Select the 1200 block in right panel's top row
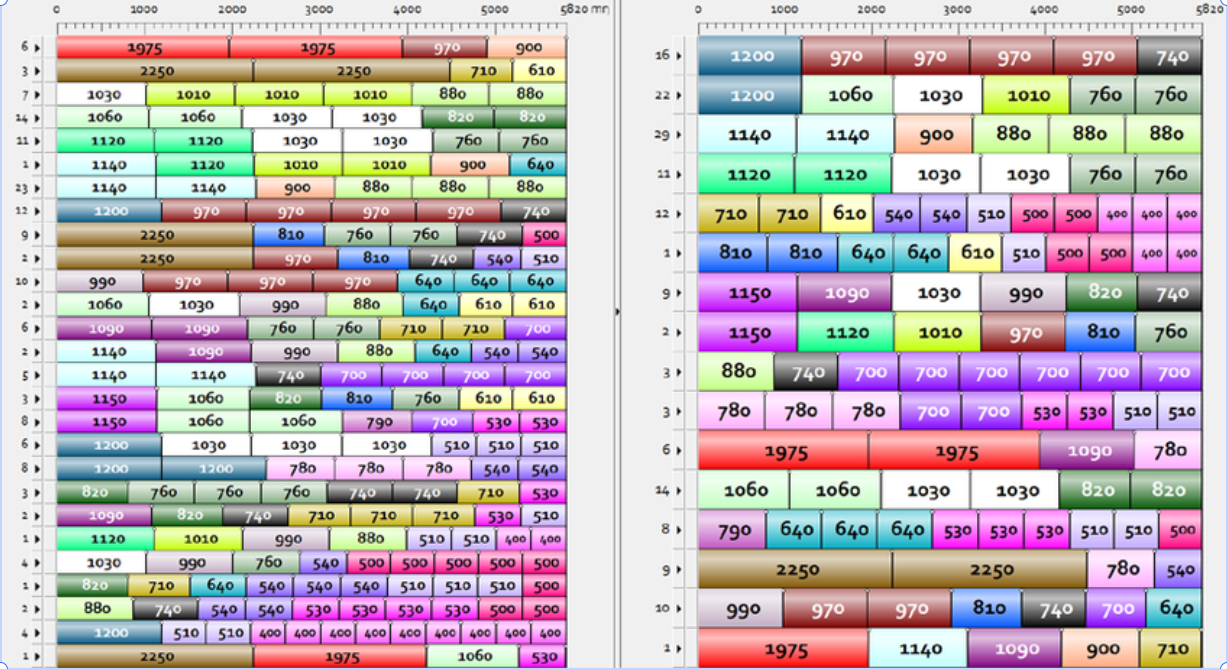The width and height of the screenshot is (1227, 669). tap(750, 56)
